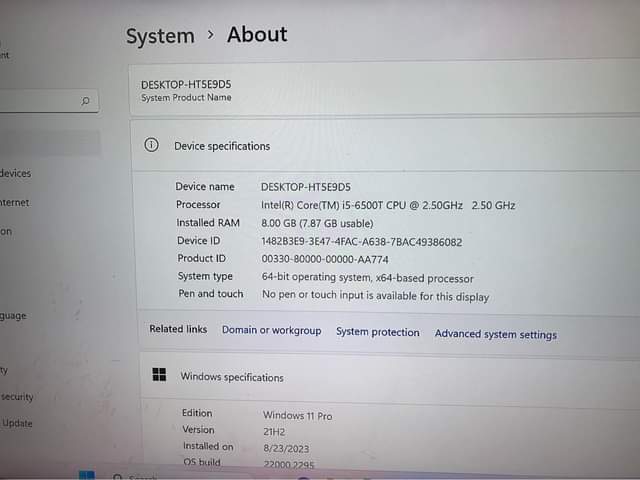Viewport: 640px width, 480px height.
Task: Click the Installed on date 8/23/2023
Action: tap(286, 449)
